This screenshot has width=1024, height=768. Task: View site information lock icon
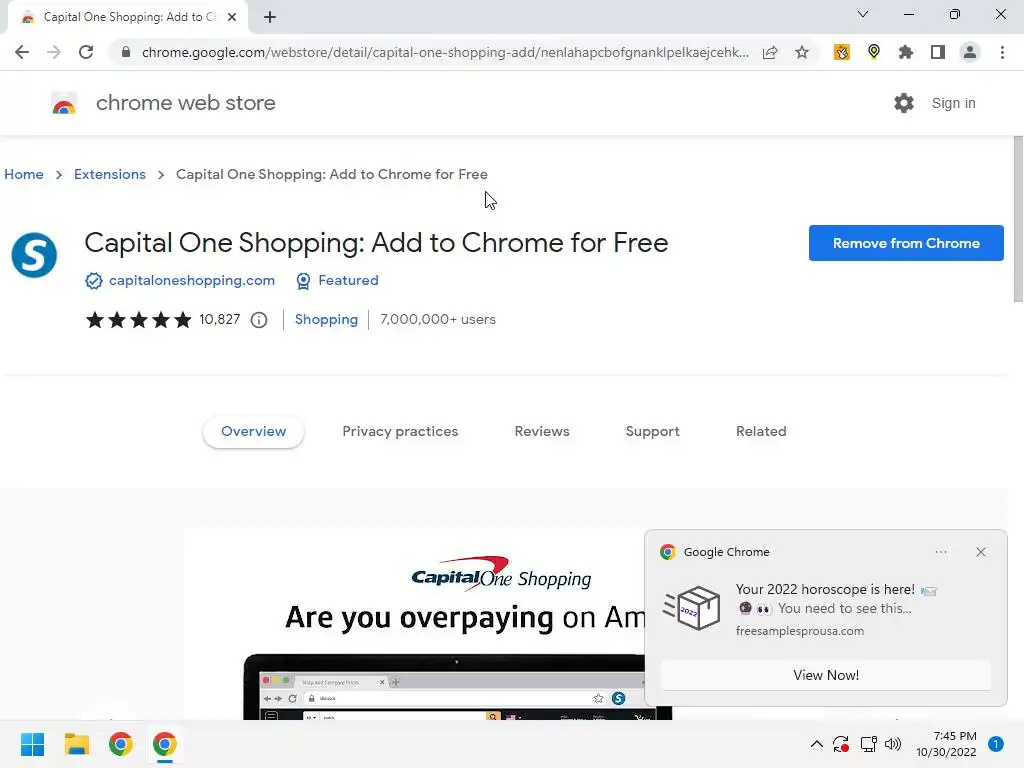click(126, 52)
